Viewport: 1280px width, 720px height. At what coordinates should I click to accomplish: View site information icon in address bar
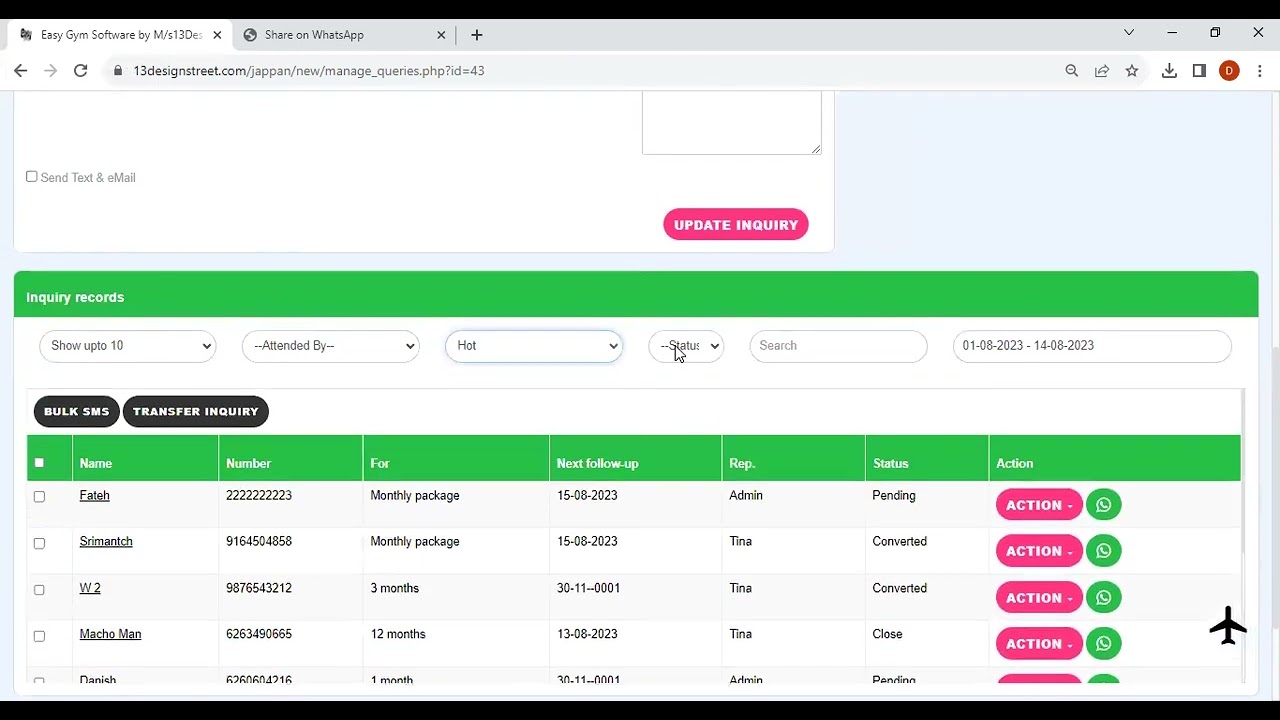click(x=119, y=71)
